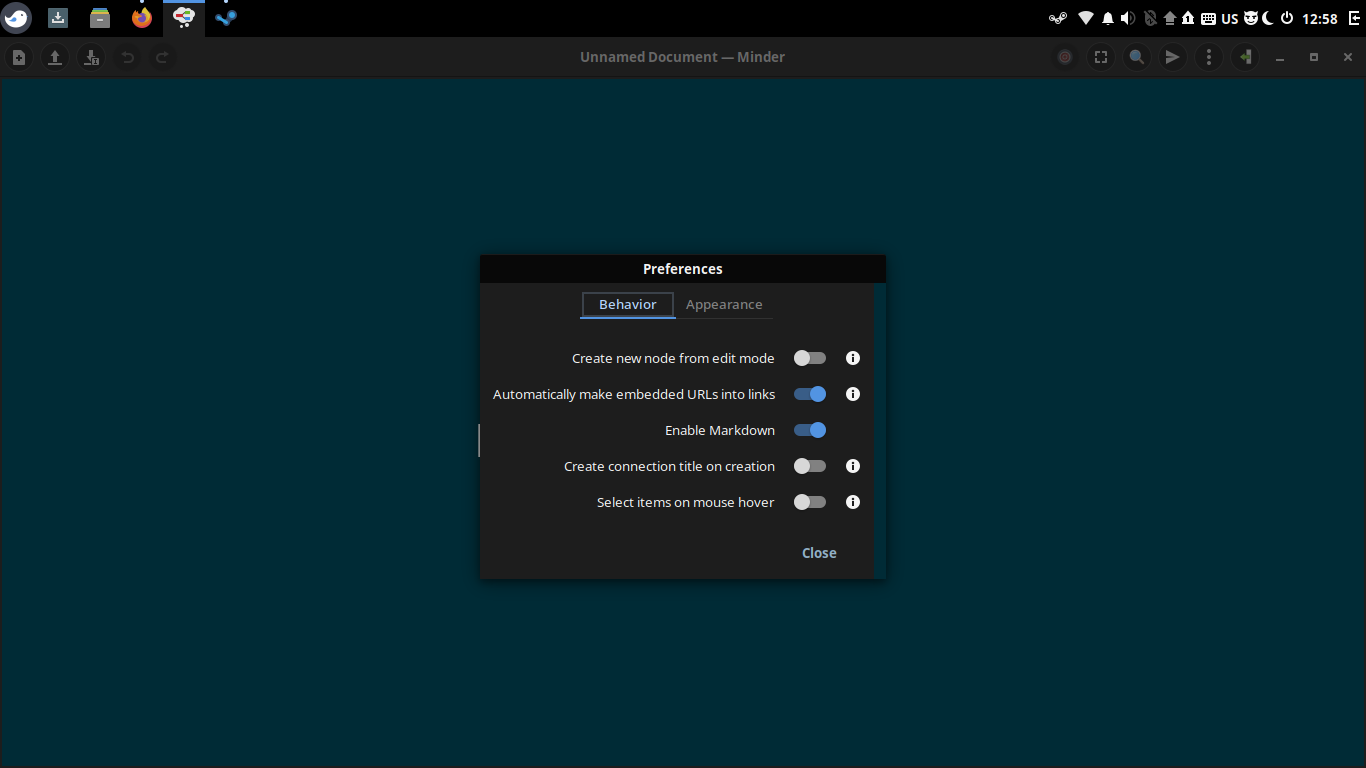Screen dimensions: 1366x768
Task: Open the main menu with three dots
Action: (x=1208, y=57)
